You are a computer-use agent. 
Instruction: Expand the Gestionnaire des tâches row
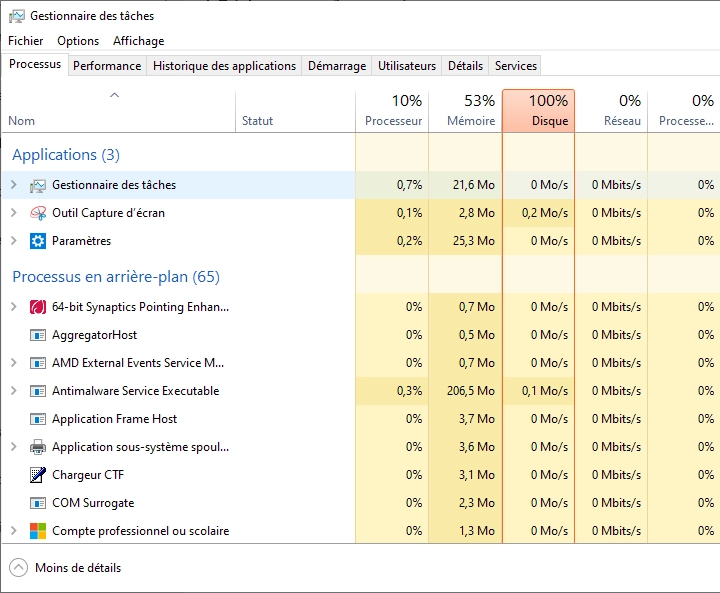[x=14, y=185]
